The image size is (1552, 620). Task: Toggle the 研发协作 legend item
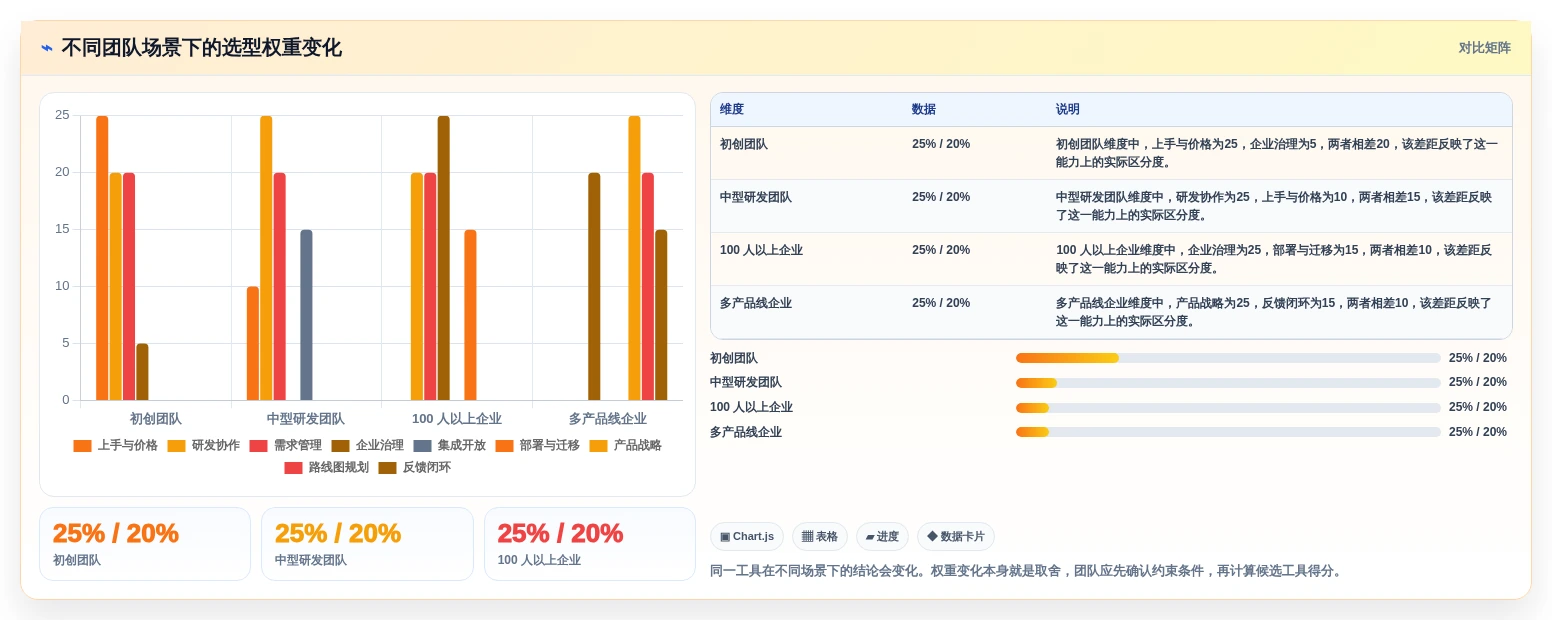pyautogui.click(x=204, y=445)
